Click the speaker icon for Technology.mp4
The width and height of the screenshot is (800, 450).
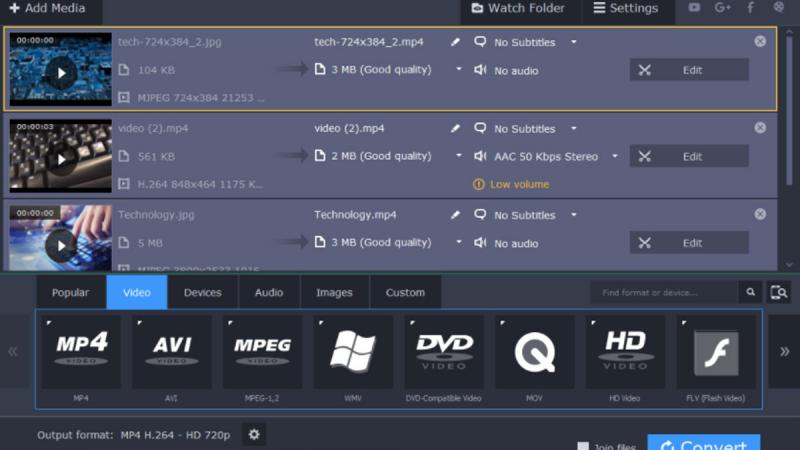(x=480, y=242)
